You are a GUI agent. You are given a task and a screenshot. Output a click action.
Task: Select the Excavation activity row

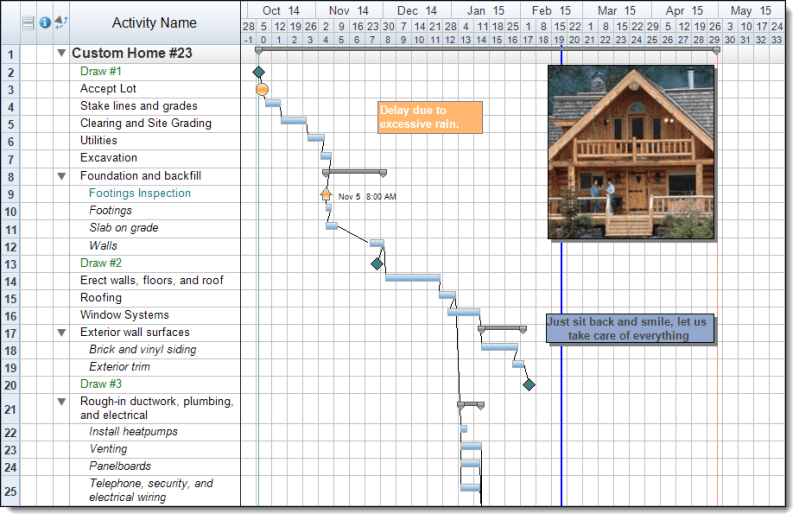click(x=109, y=158)
